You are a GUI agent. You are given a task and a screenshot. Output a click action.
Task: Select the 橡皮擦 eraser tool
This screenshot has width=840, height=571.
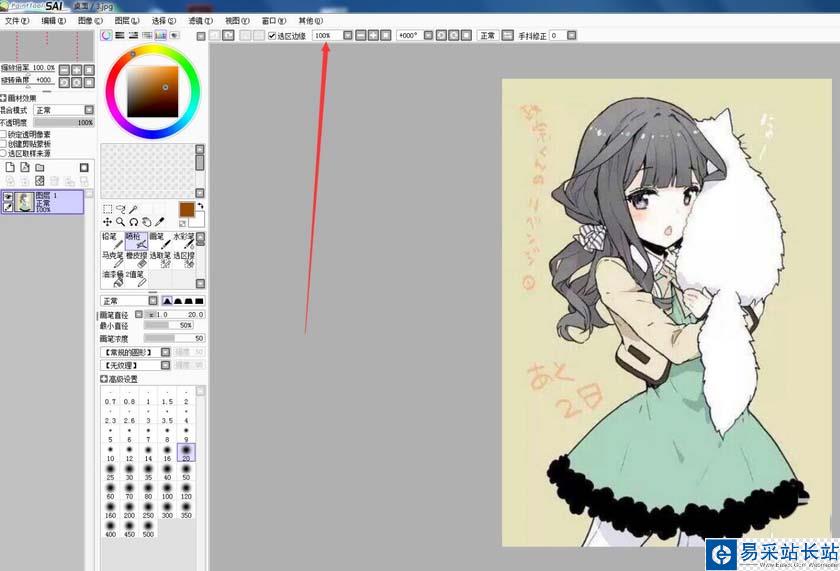[136, 259]
